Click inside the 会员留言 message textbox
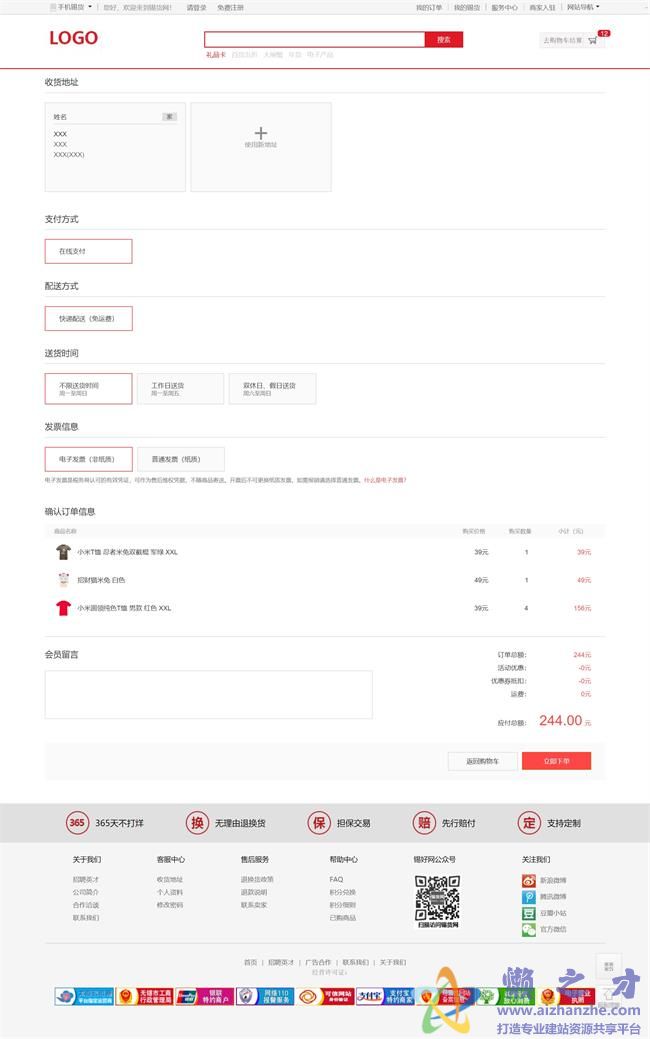650x1039 pixels. (208, 694)
